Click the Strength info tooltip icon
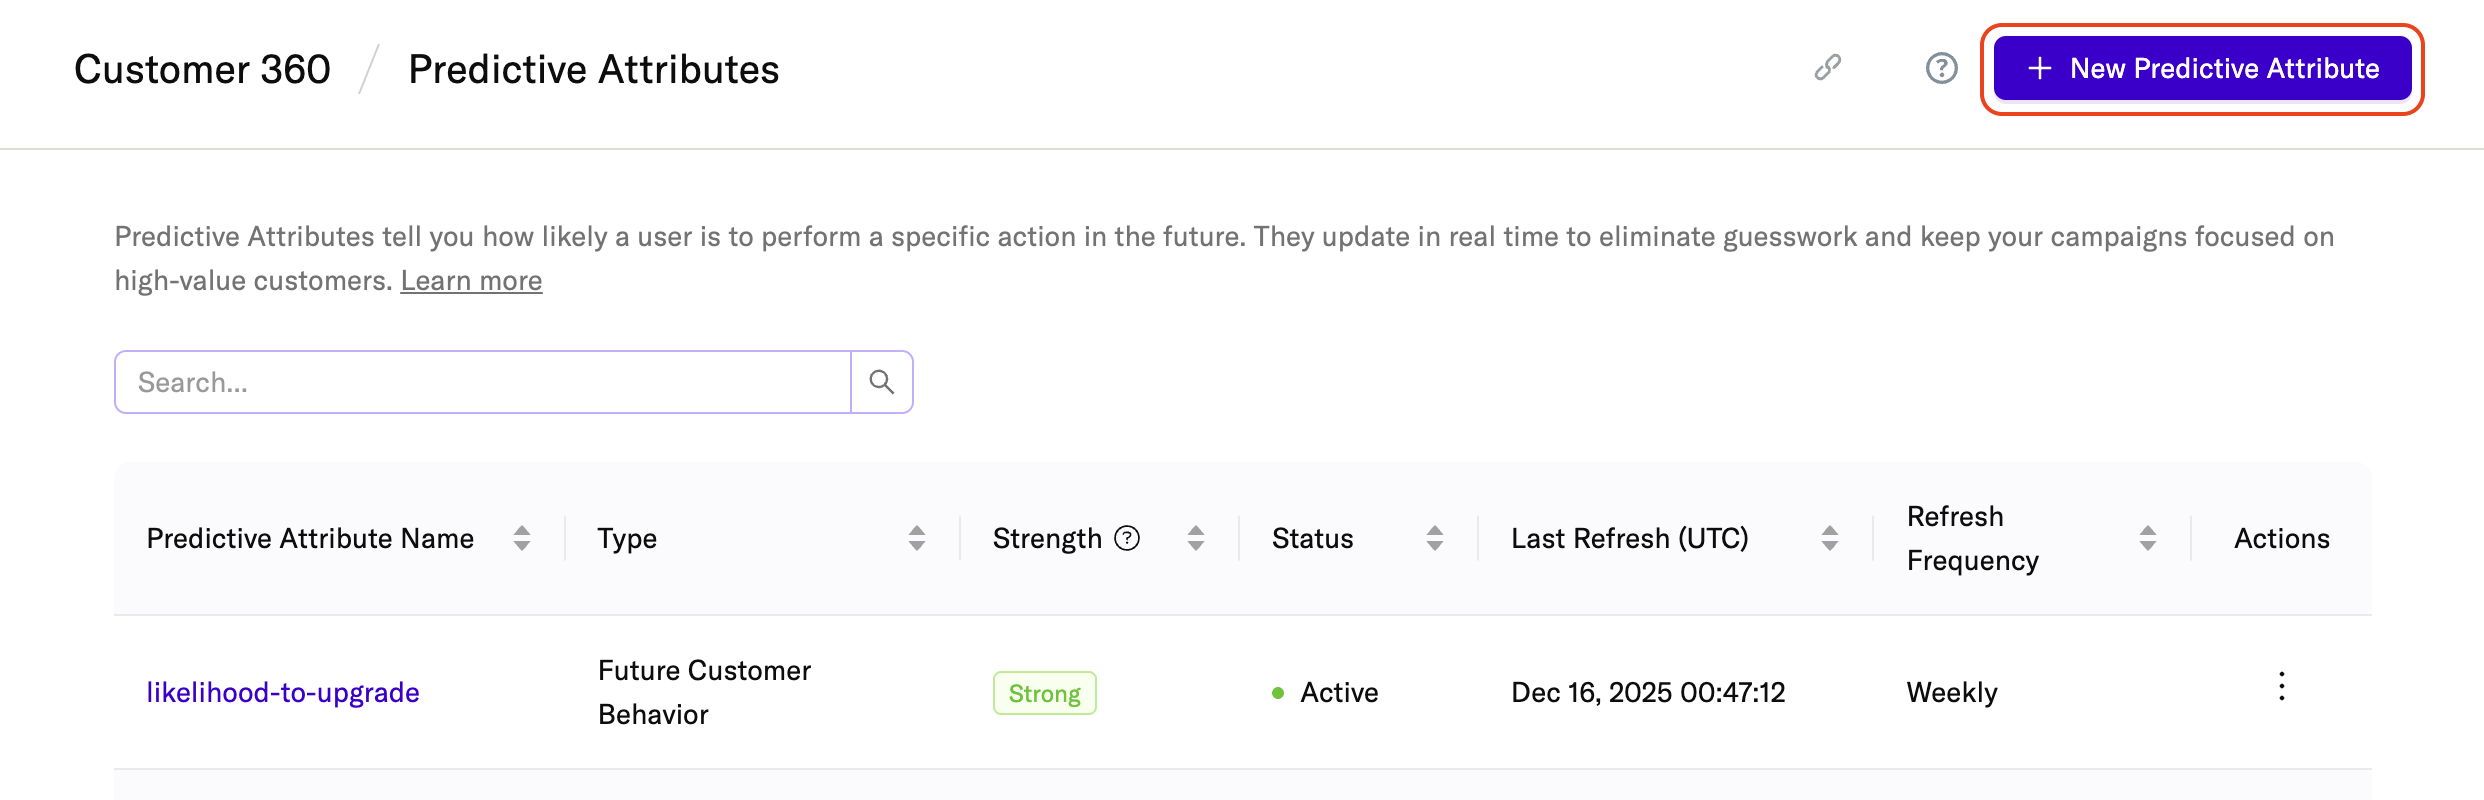The height and width of the screenshot is (800, 2484). tap(1127, 538)
